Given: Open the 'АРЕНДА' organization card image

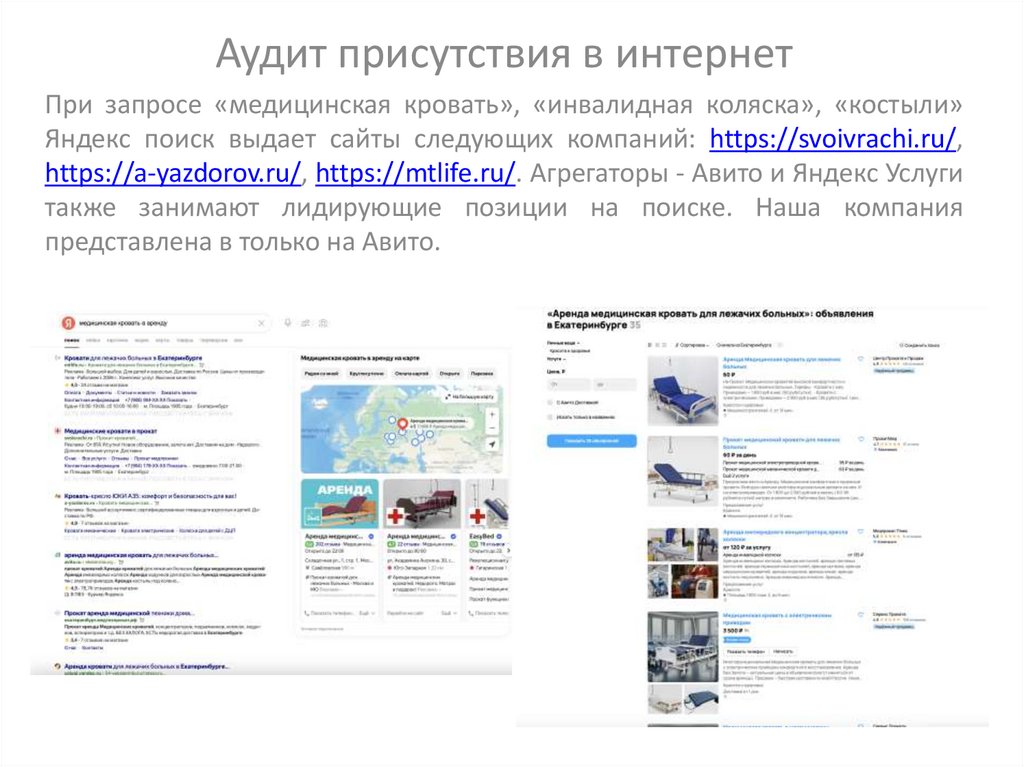Looking at the screenshot, I should point(340,504).
